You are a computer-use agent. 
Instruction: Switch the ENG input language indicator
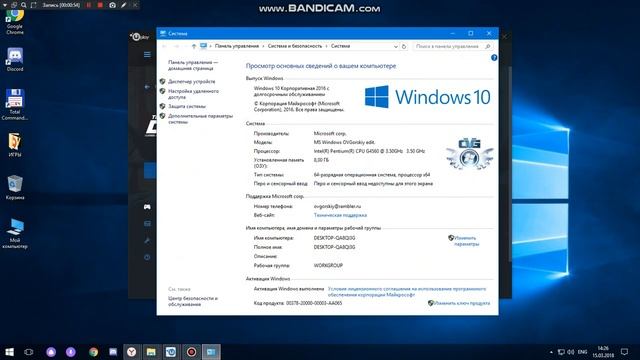coord(582,352)
